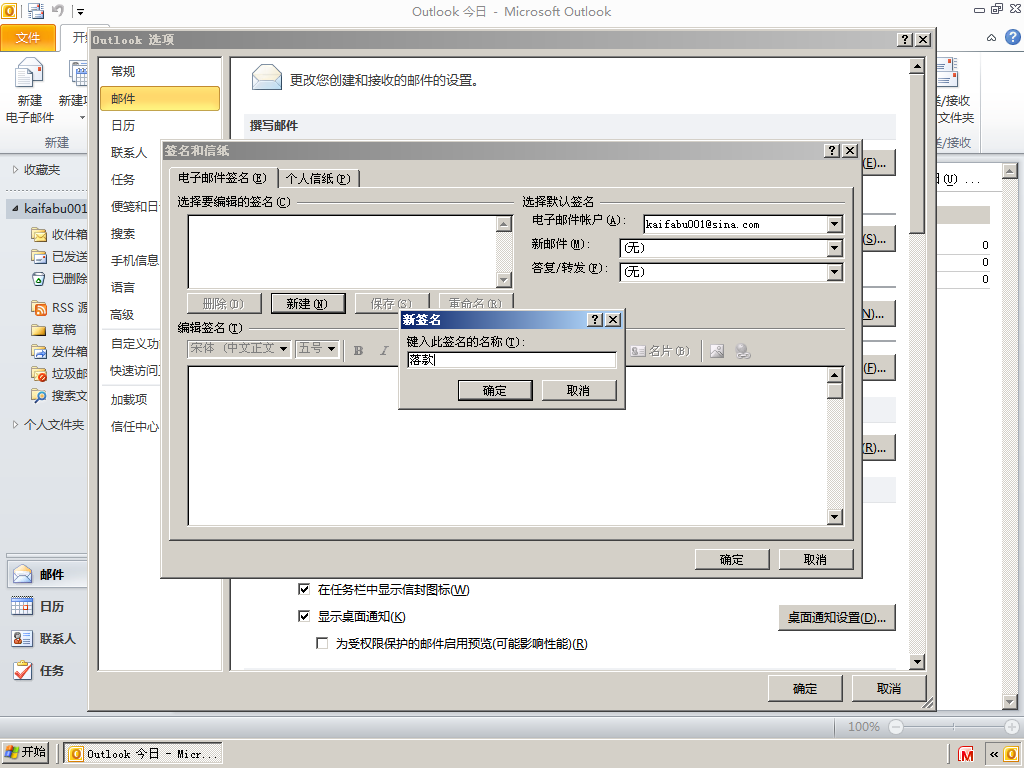Image resolution: width=1024 pixels, height=768 pixels.
Task: Click the zoom slider in the status bar
Action: pos(954,727)
